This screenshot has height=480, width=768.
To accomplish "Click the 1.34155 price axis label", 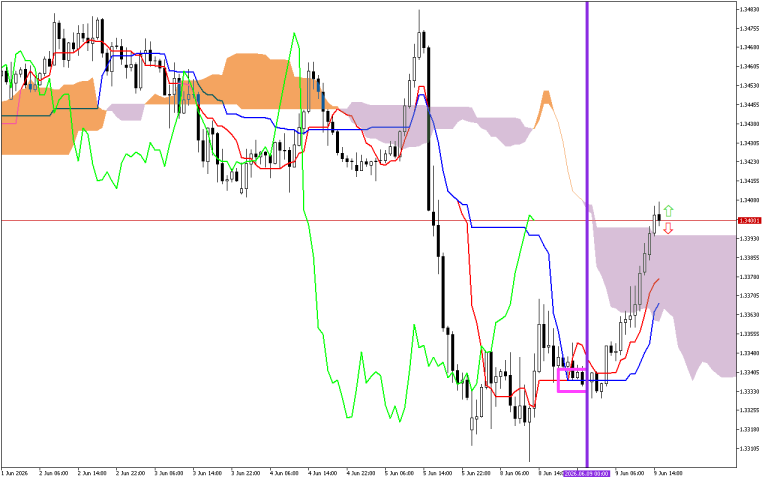I will 750,181.
